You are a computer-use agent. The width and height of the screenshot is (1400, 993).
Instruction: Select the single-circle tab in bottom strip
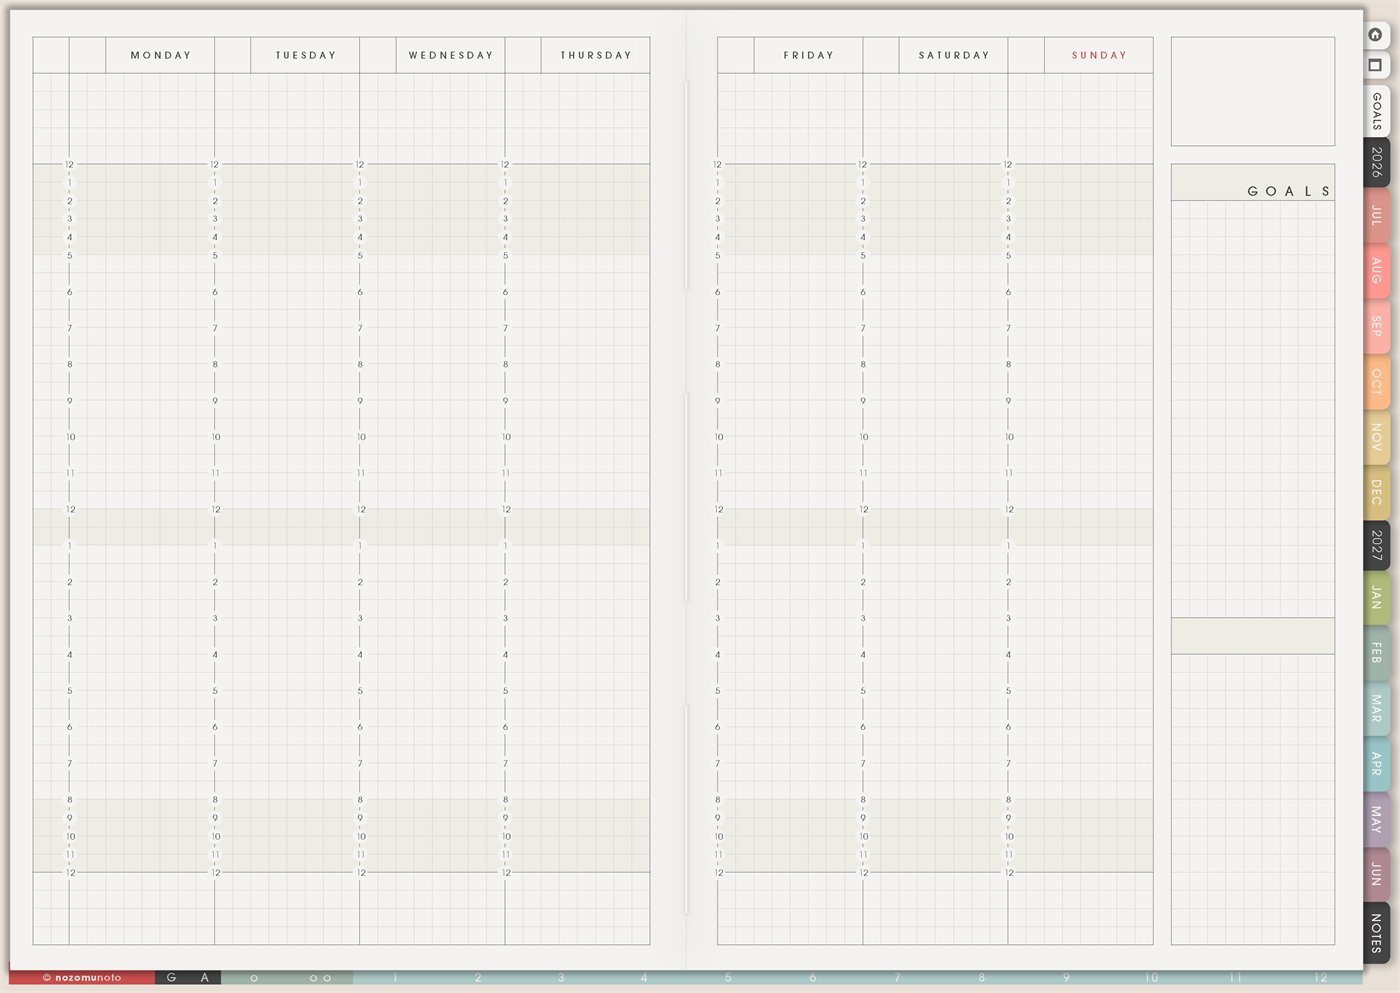254,977
